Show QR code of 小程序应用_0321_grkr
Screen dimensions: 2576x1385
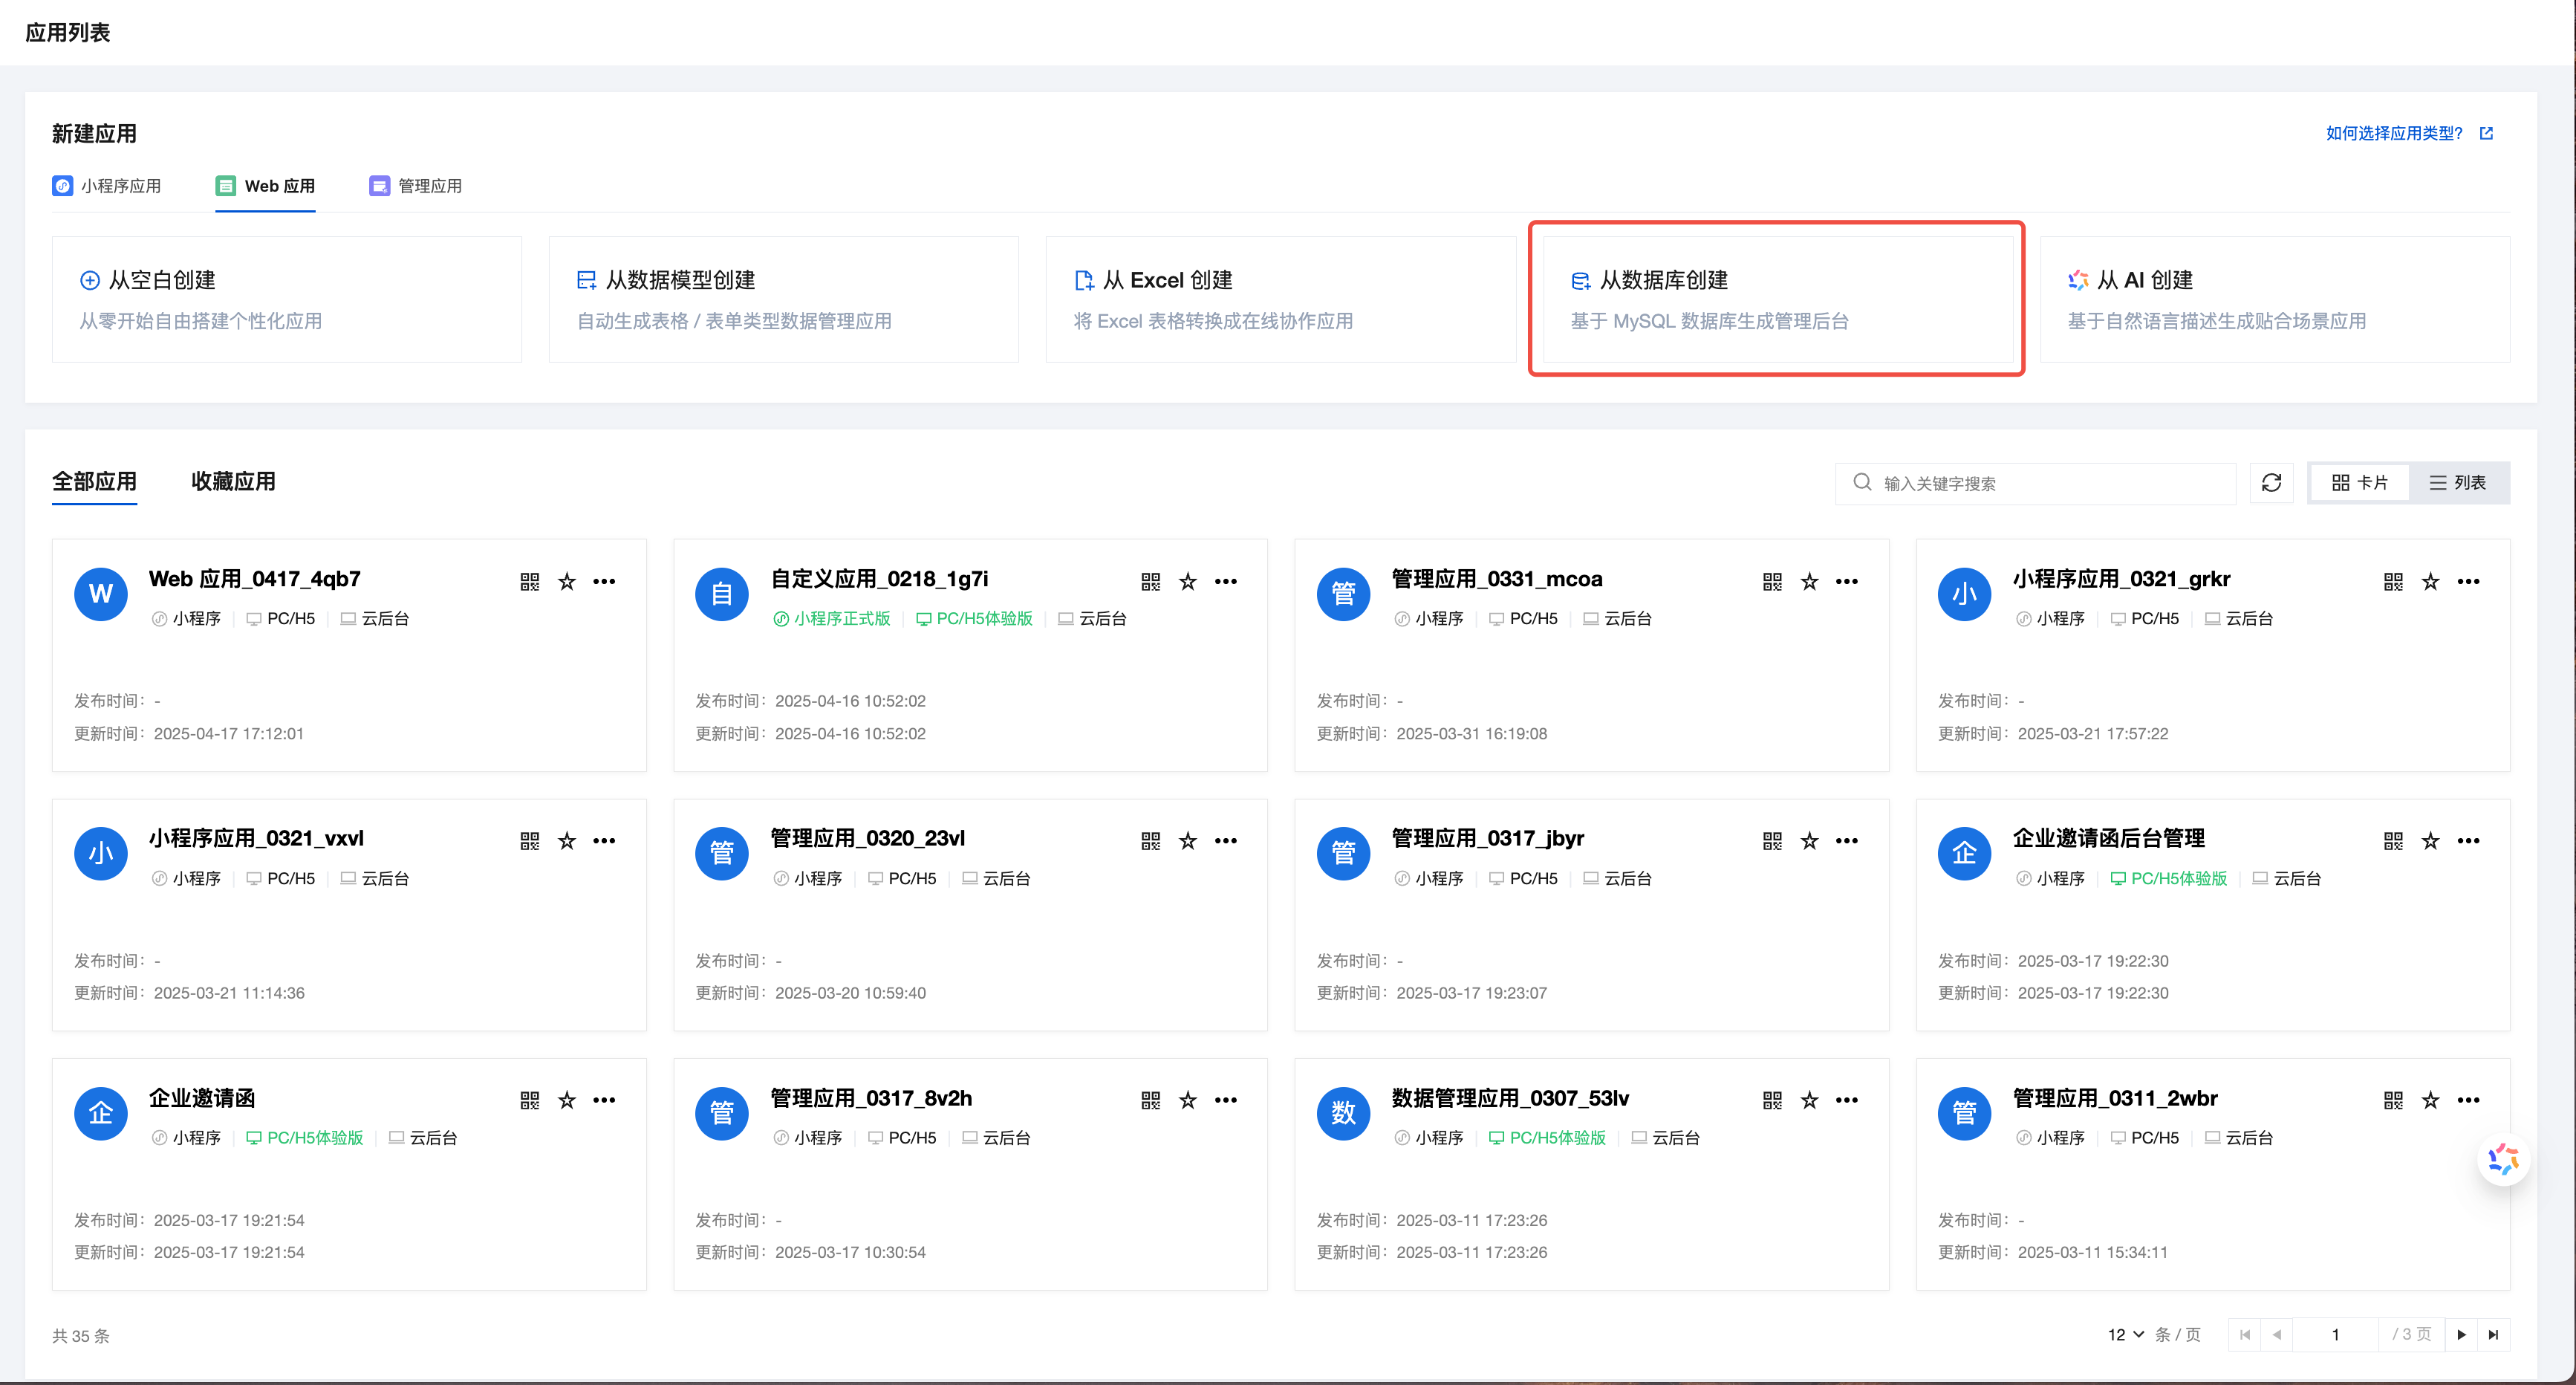2393,581
